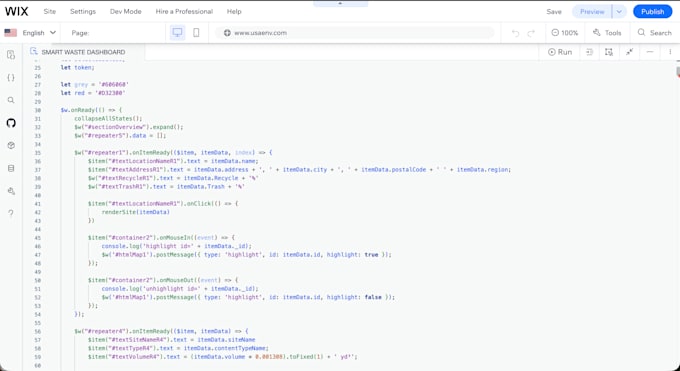The height and width of the screenshot is (371, 680).
Task: Click '#repeater4' onItemReady line
Action: point(161,331)
